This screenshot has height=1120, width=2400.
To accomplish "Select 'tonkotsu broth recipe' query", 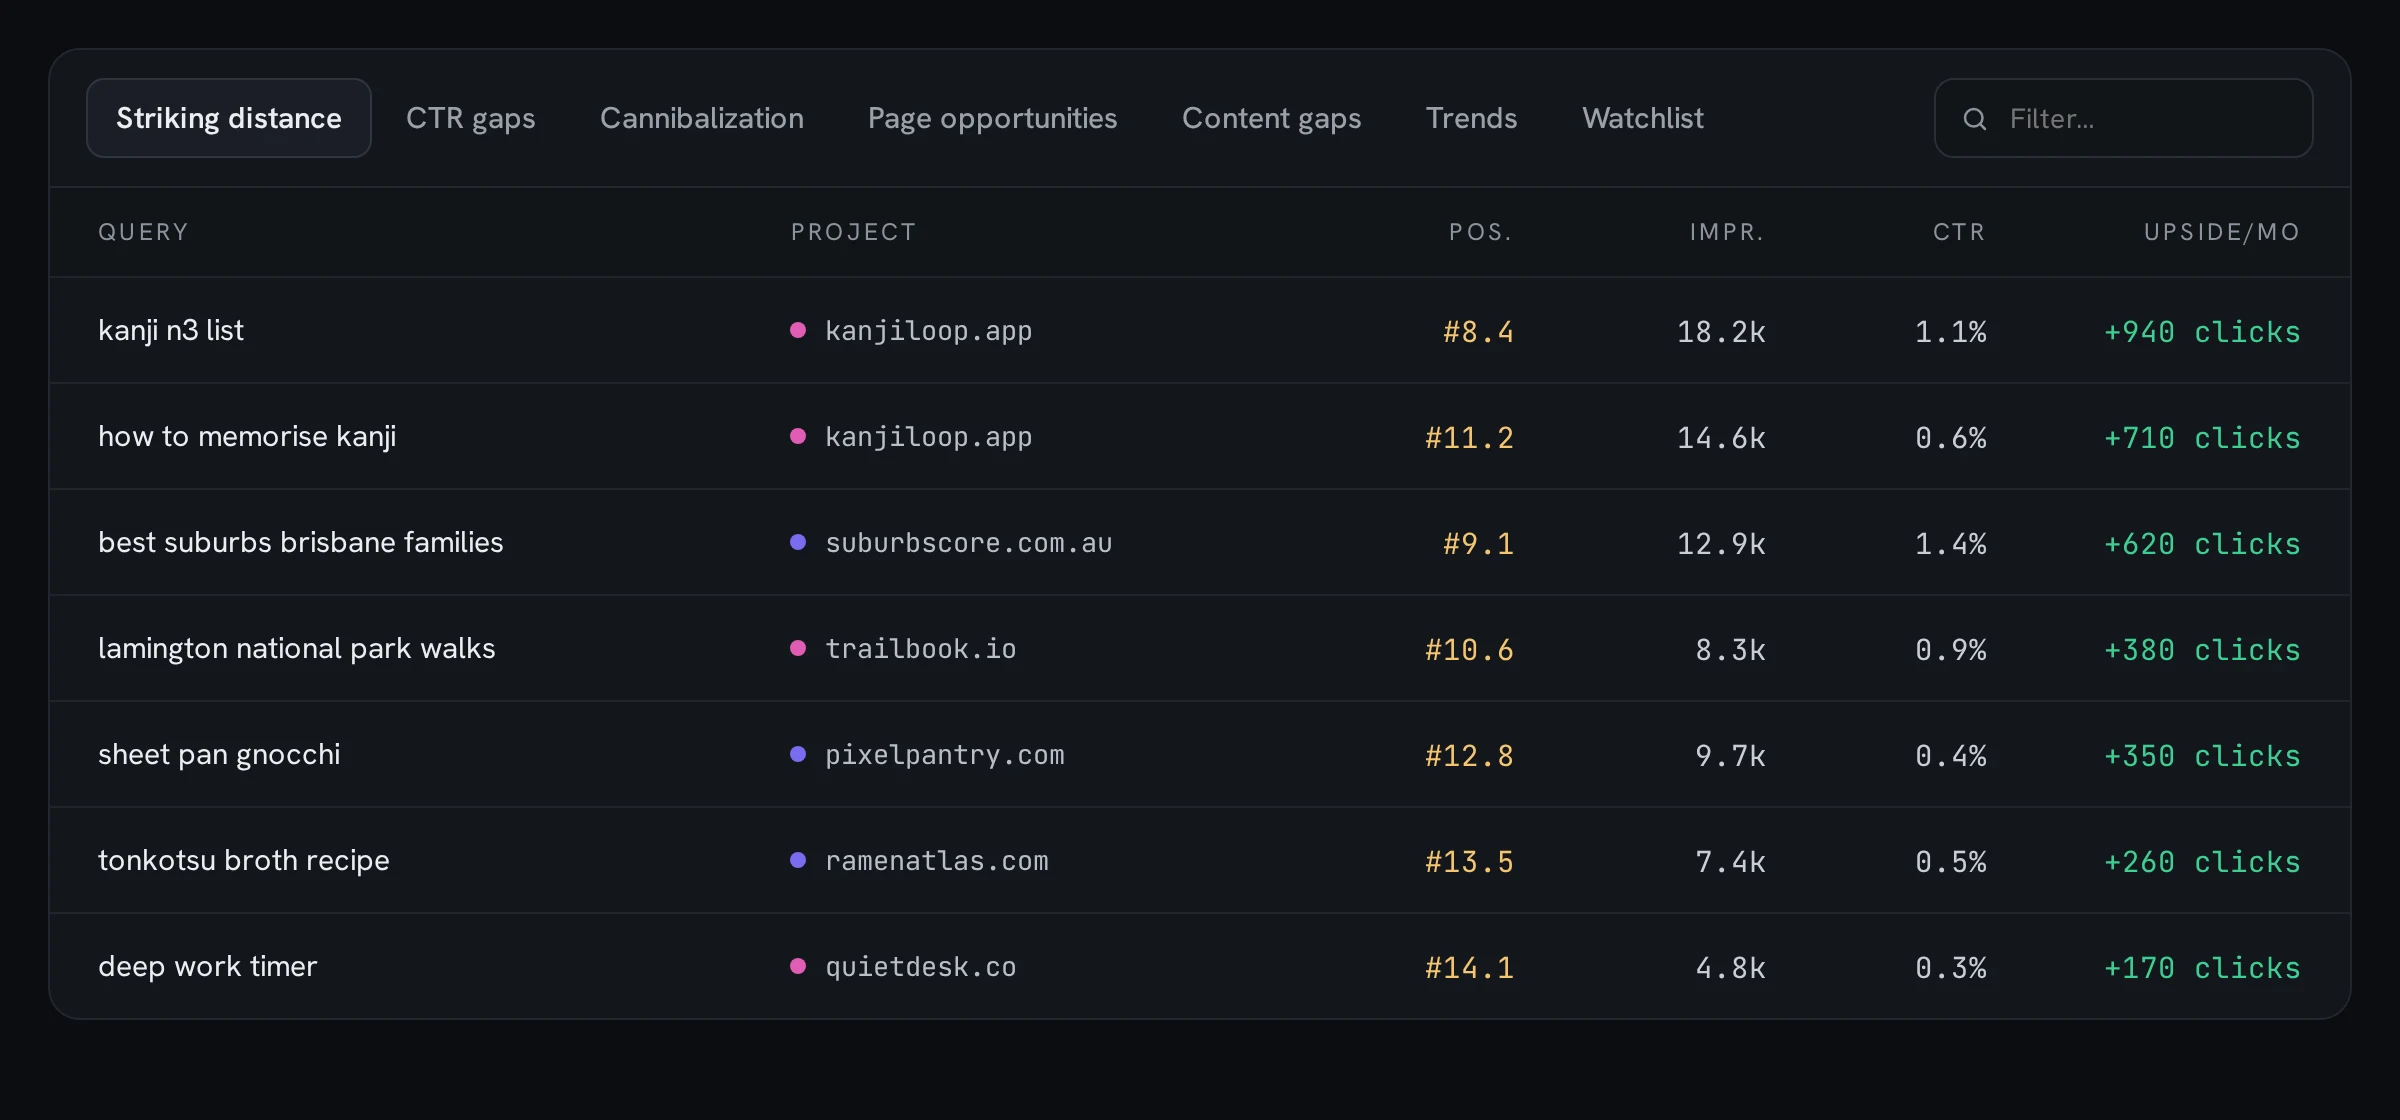I will point(243,860).
